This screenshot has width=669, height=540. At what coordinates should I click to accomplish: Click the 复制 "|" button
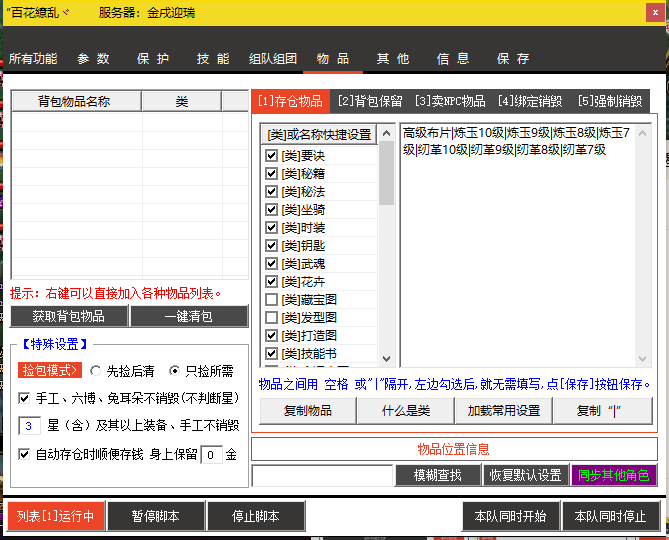(x=602, y=411)
